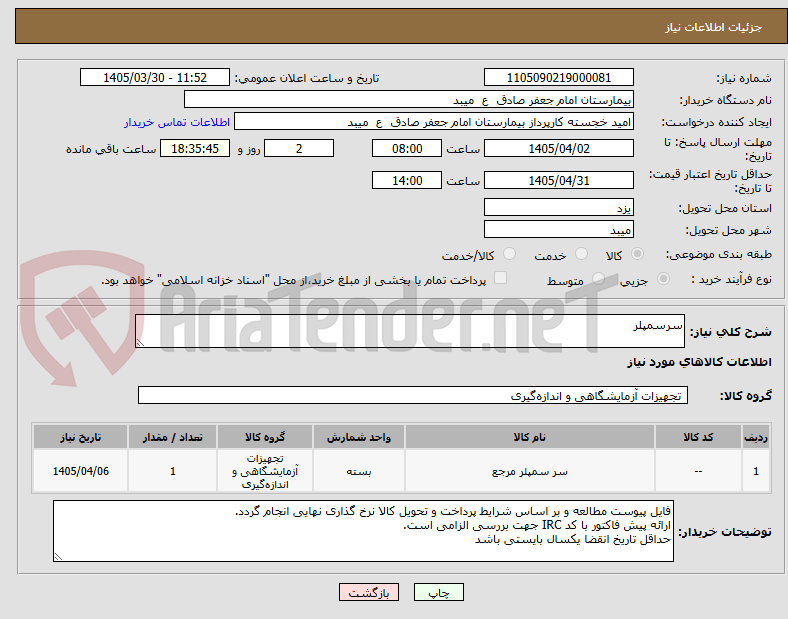Click the response deadline date 1405/04/02

click(x=558, y=149)
